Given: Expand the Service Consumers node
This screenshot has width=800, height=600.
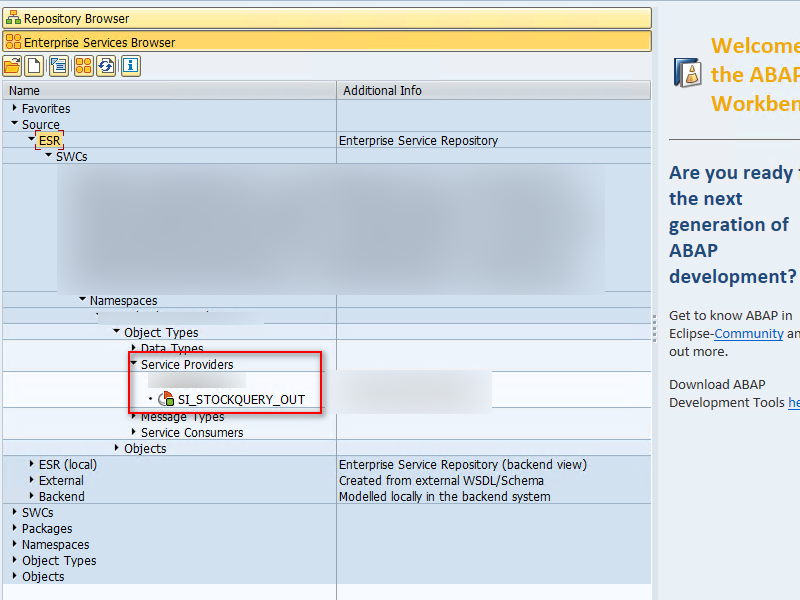Looking at the screenshot, I should 133,432.
